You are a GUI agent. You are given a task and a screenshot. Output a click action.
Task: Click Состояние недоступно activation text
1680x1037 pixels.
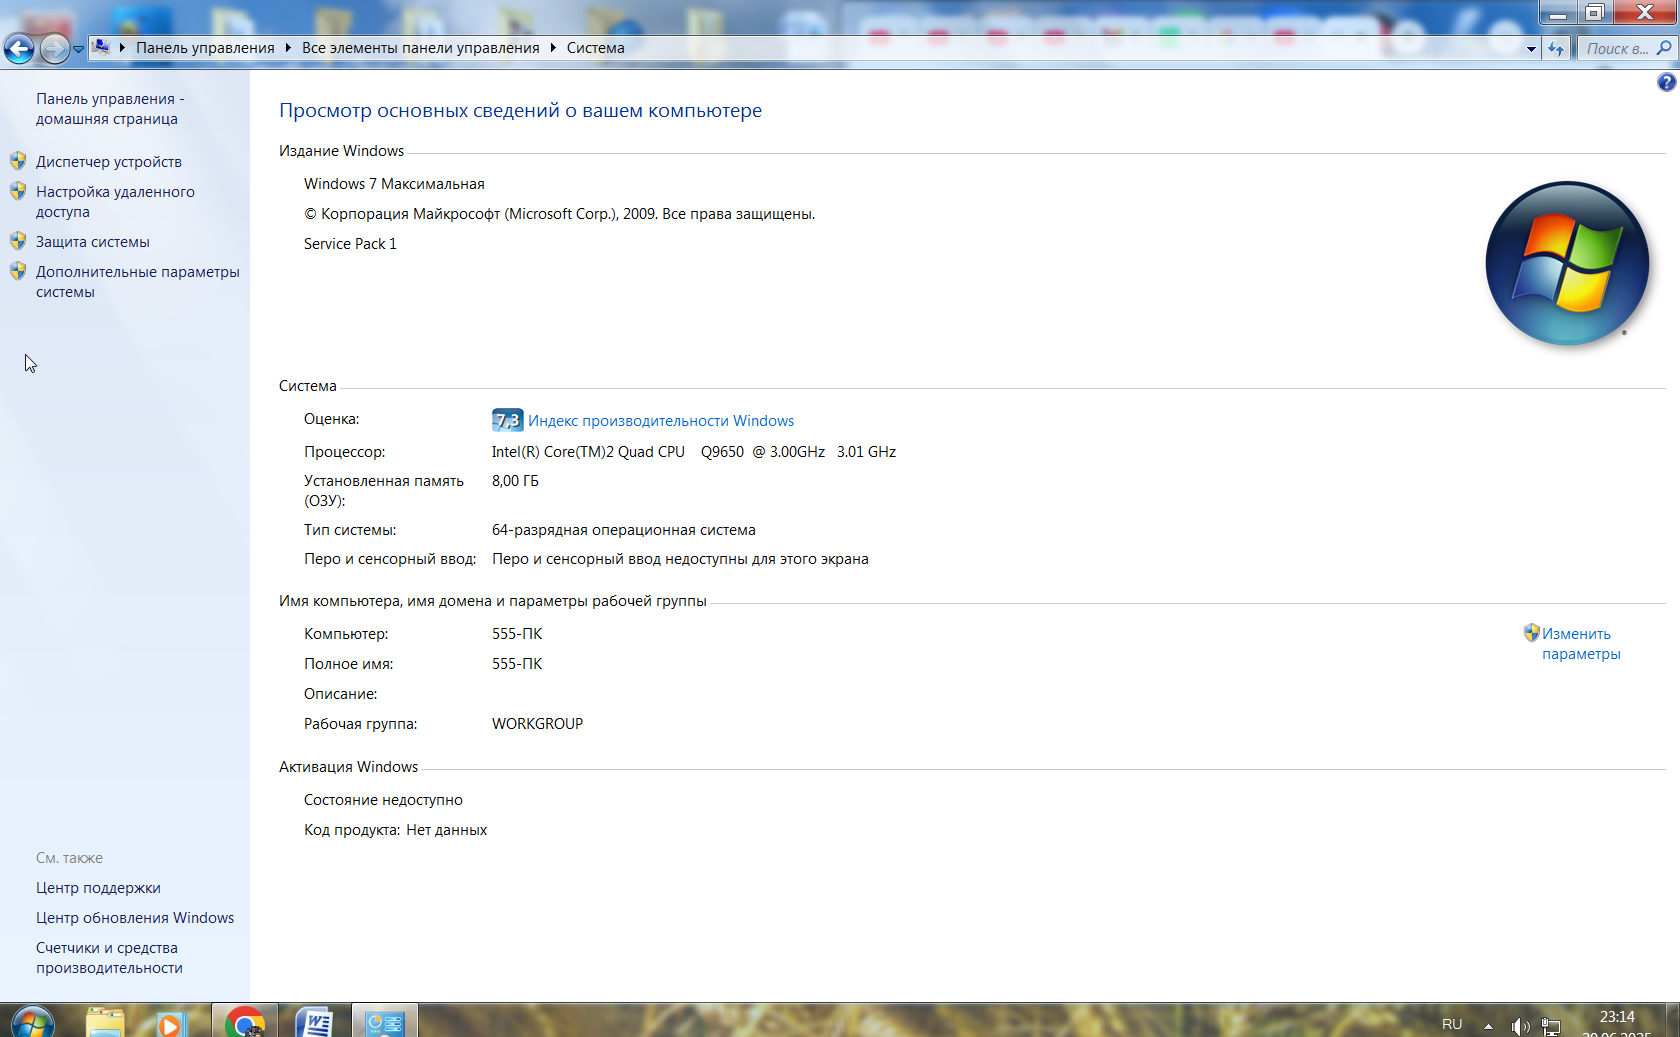(x=383, y=800)
